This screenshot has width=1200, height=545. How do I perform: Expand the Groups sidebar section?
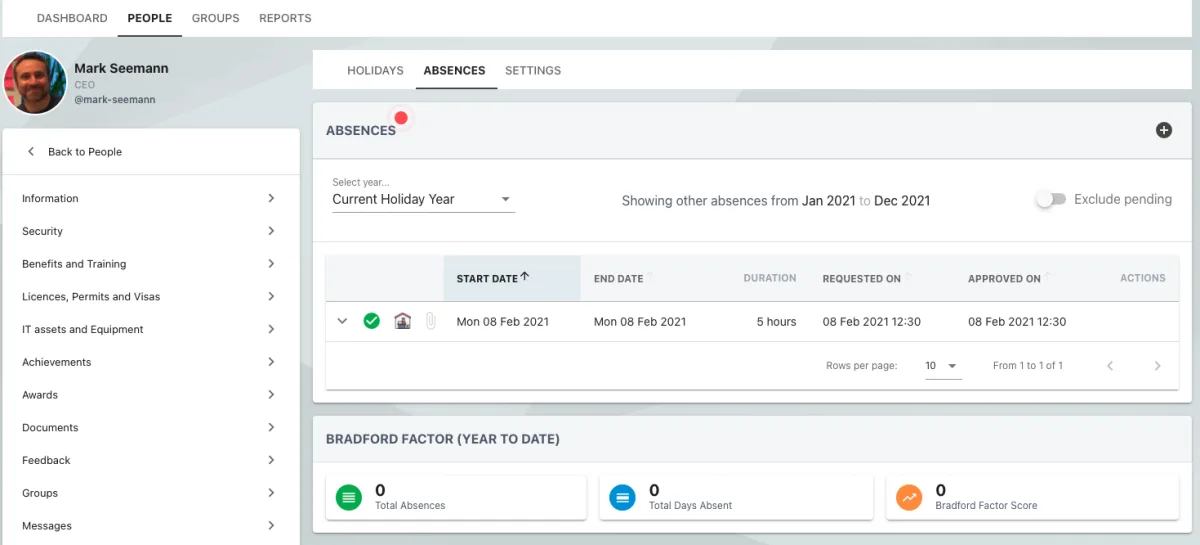149,493
